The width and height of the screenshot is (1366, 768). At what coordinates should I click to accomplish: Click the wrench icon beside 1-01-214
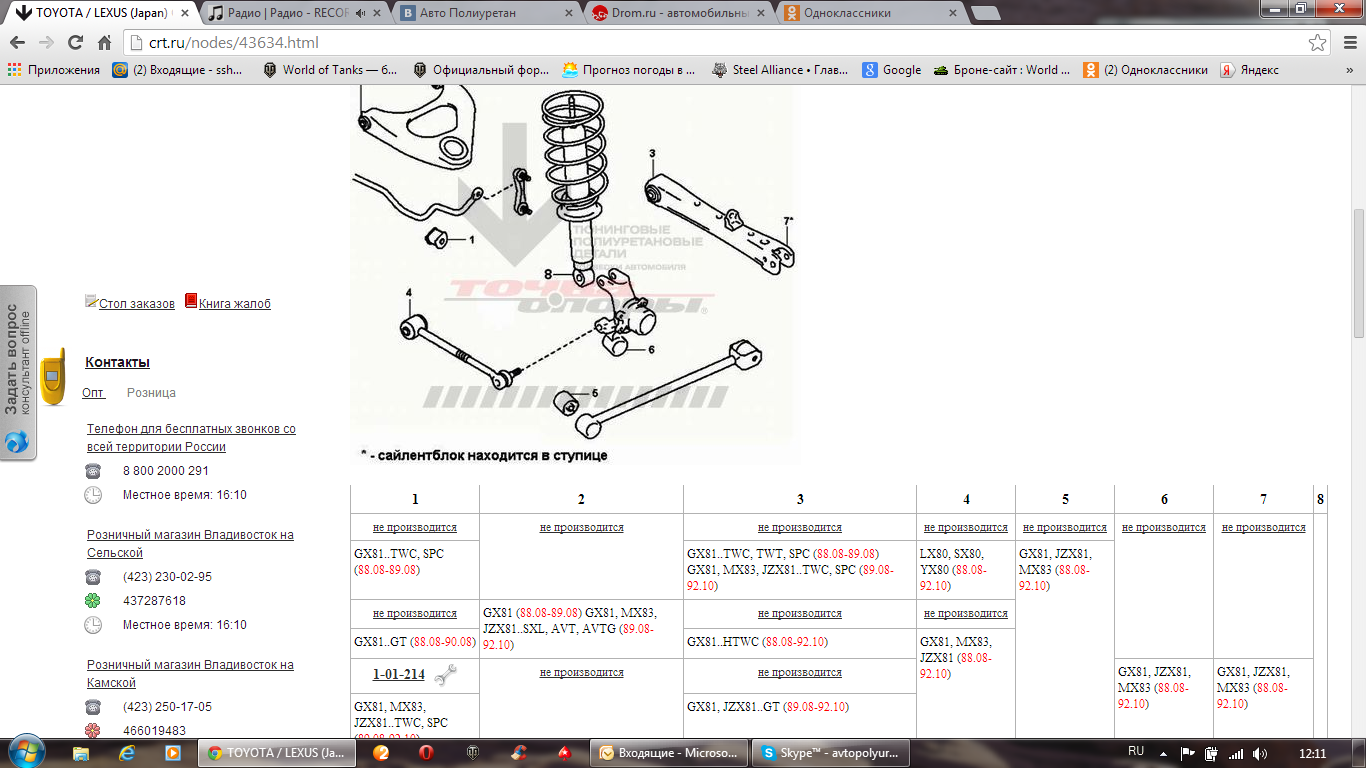(x=445, y=675)
